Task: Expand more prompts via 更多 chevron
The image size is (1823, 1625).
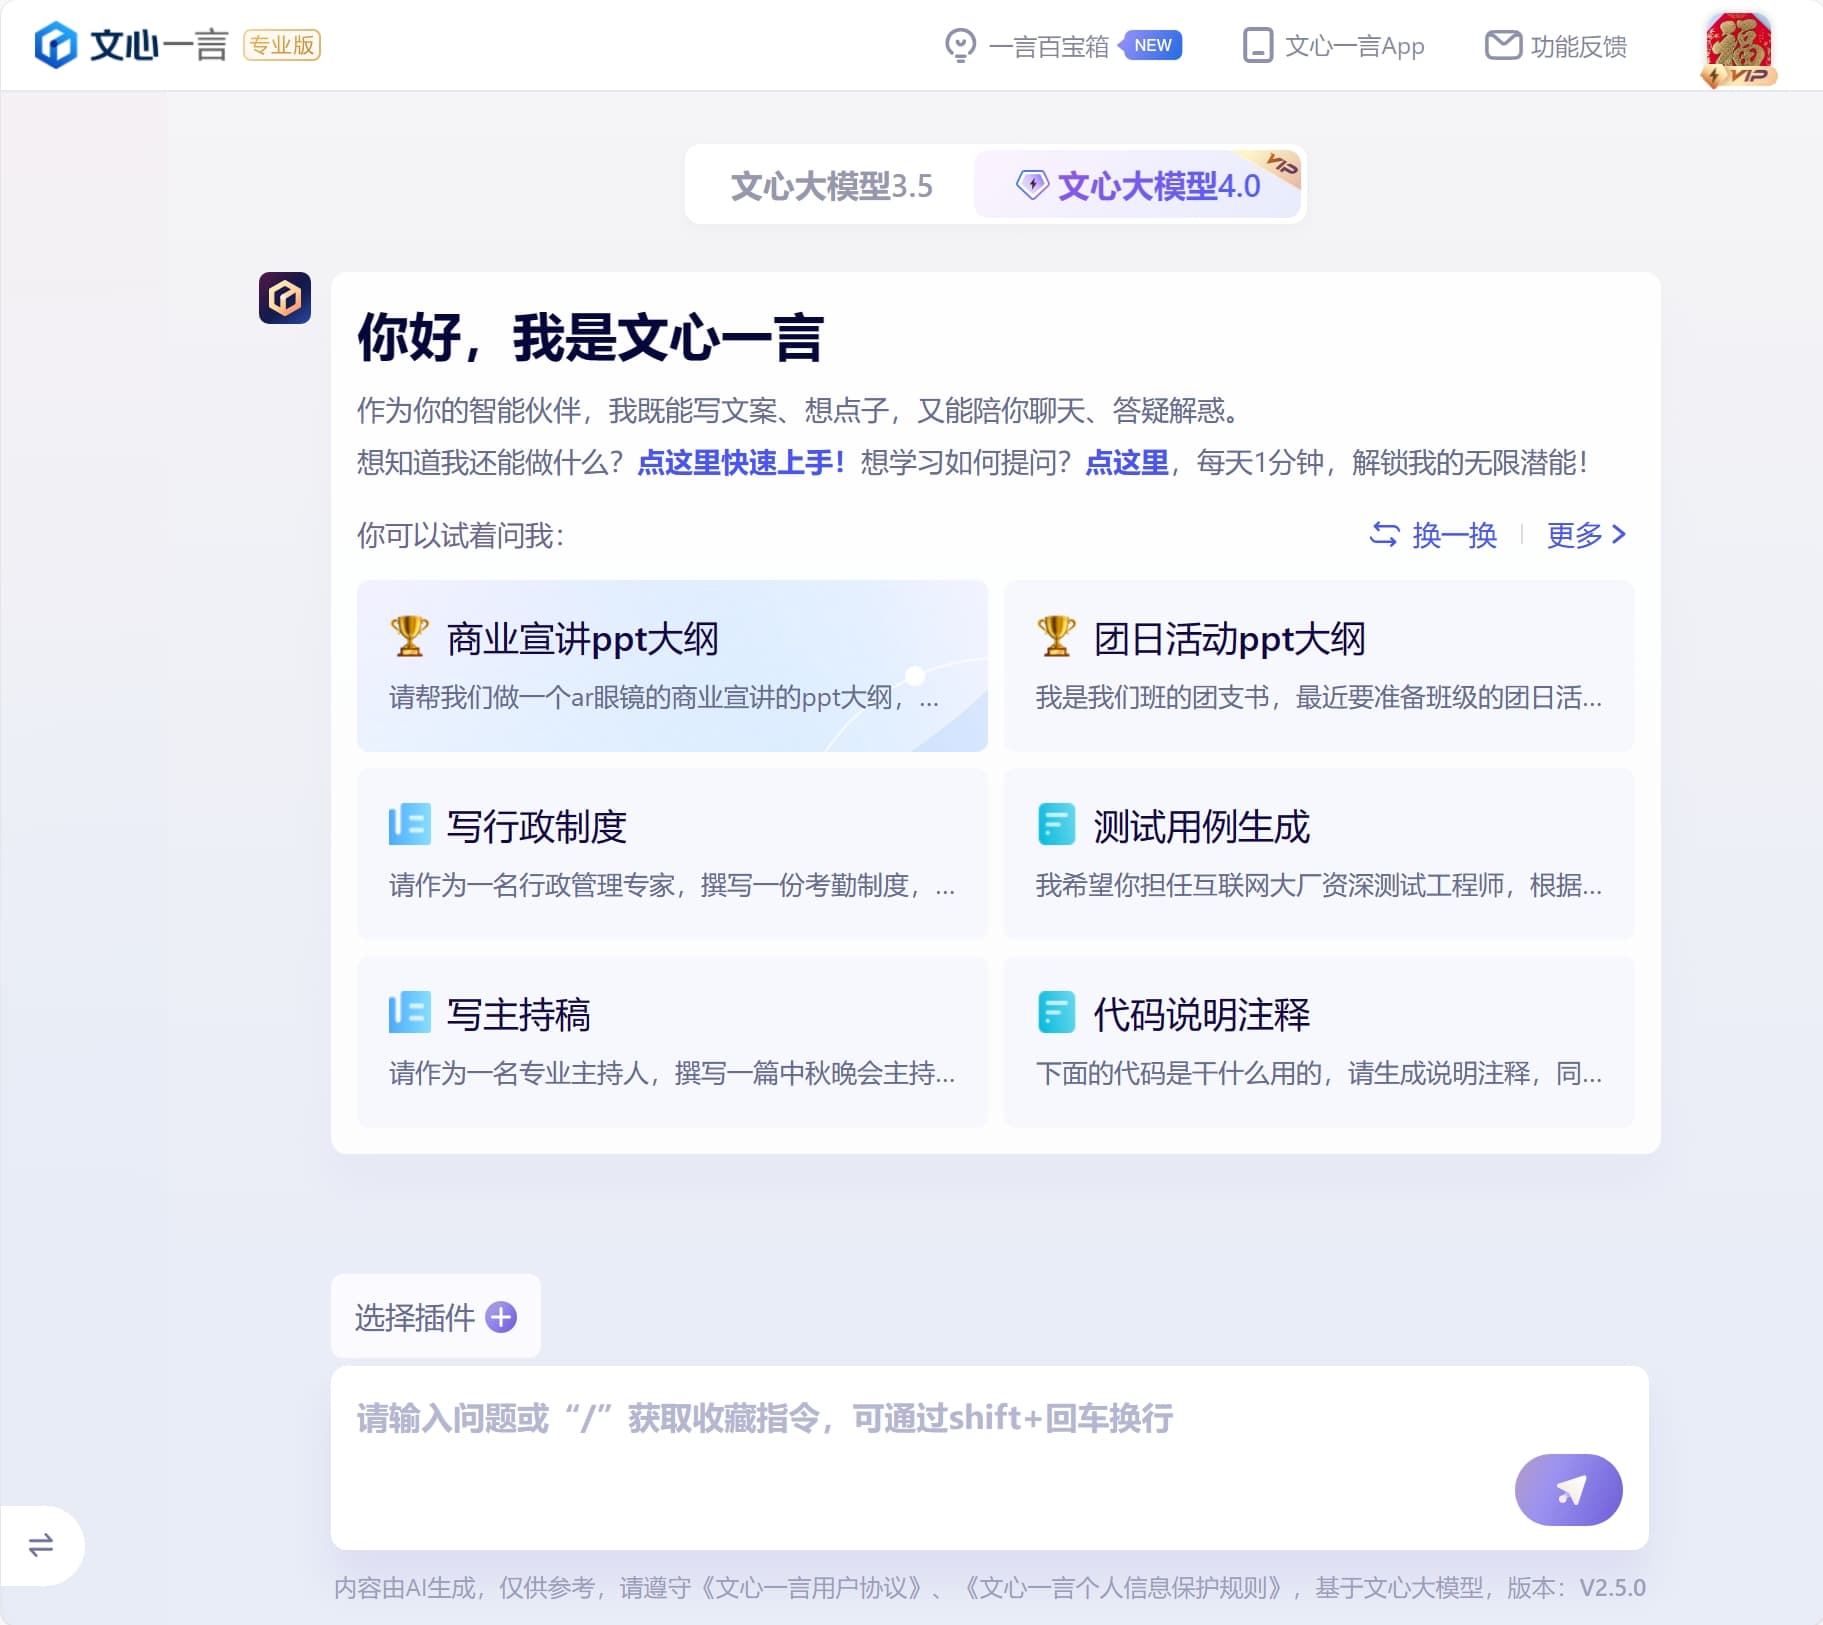Action: coord(1586,535)
